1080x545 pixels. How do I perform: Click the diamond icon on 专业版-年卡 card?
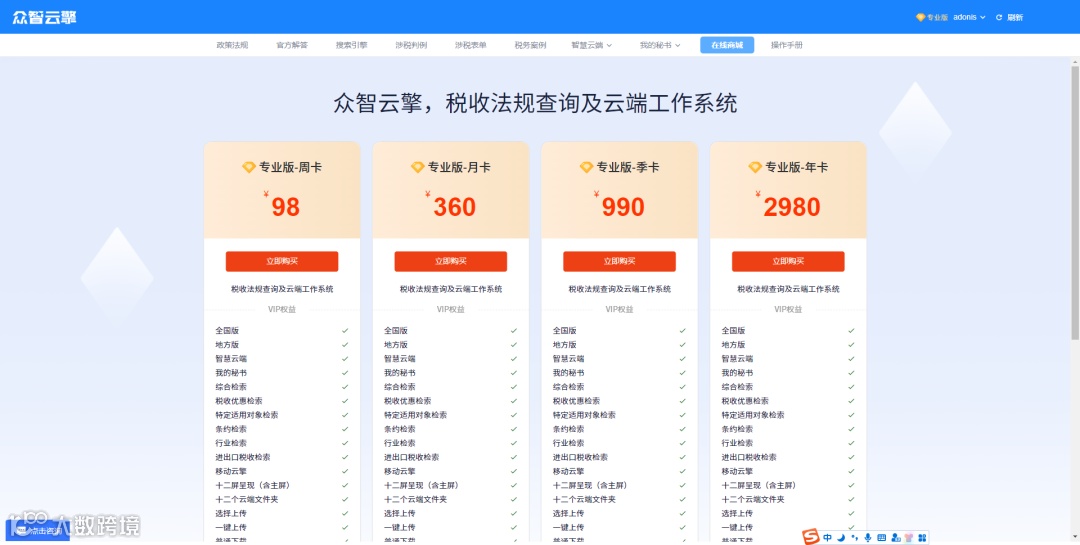pyautogui.click(x=755, y=167)
